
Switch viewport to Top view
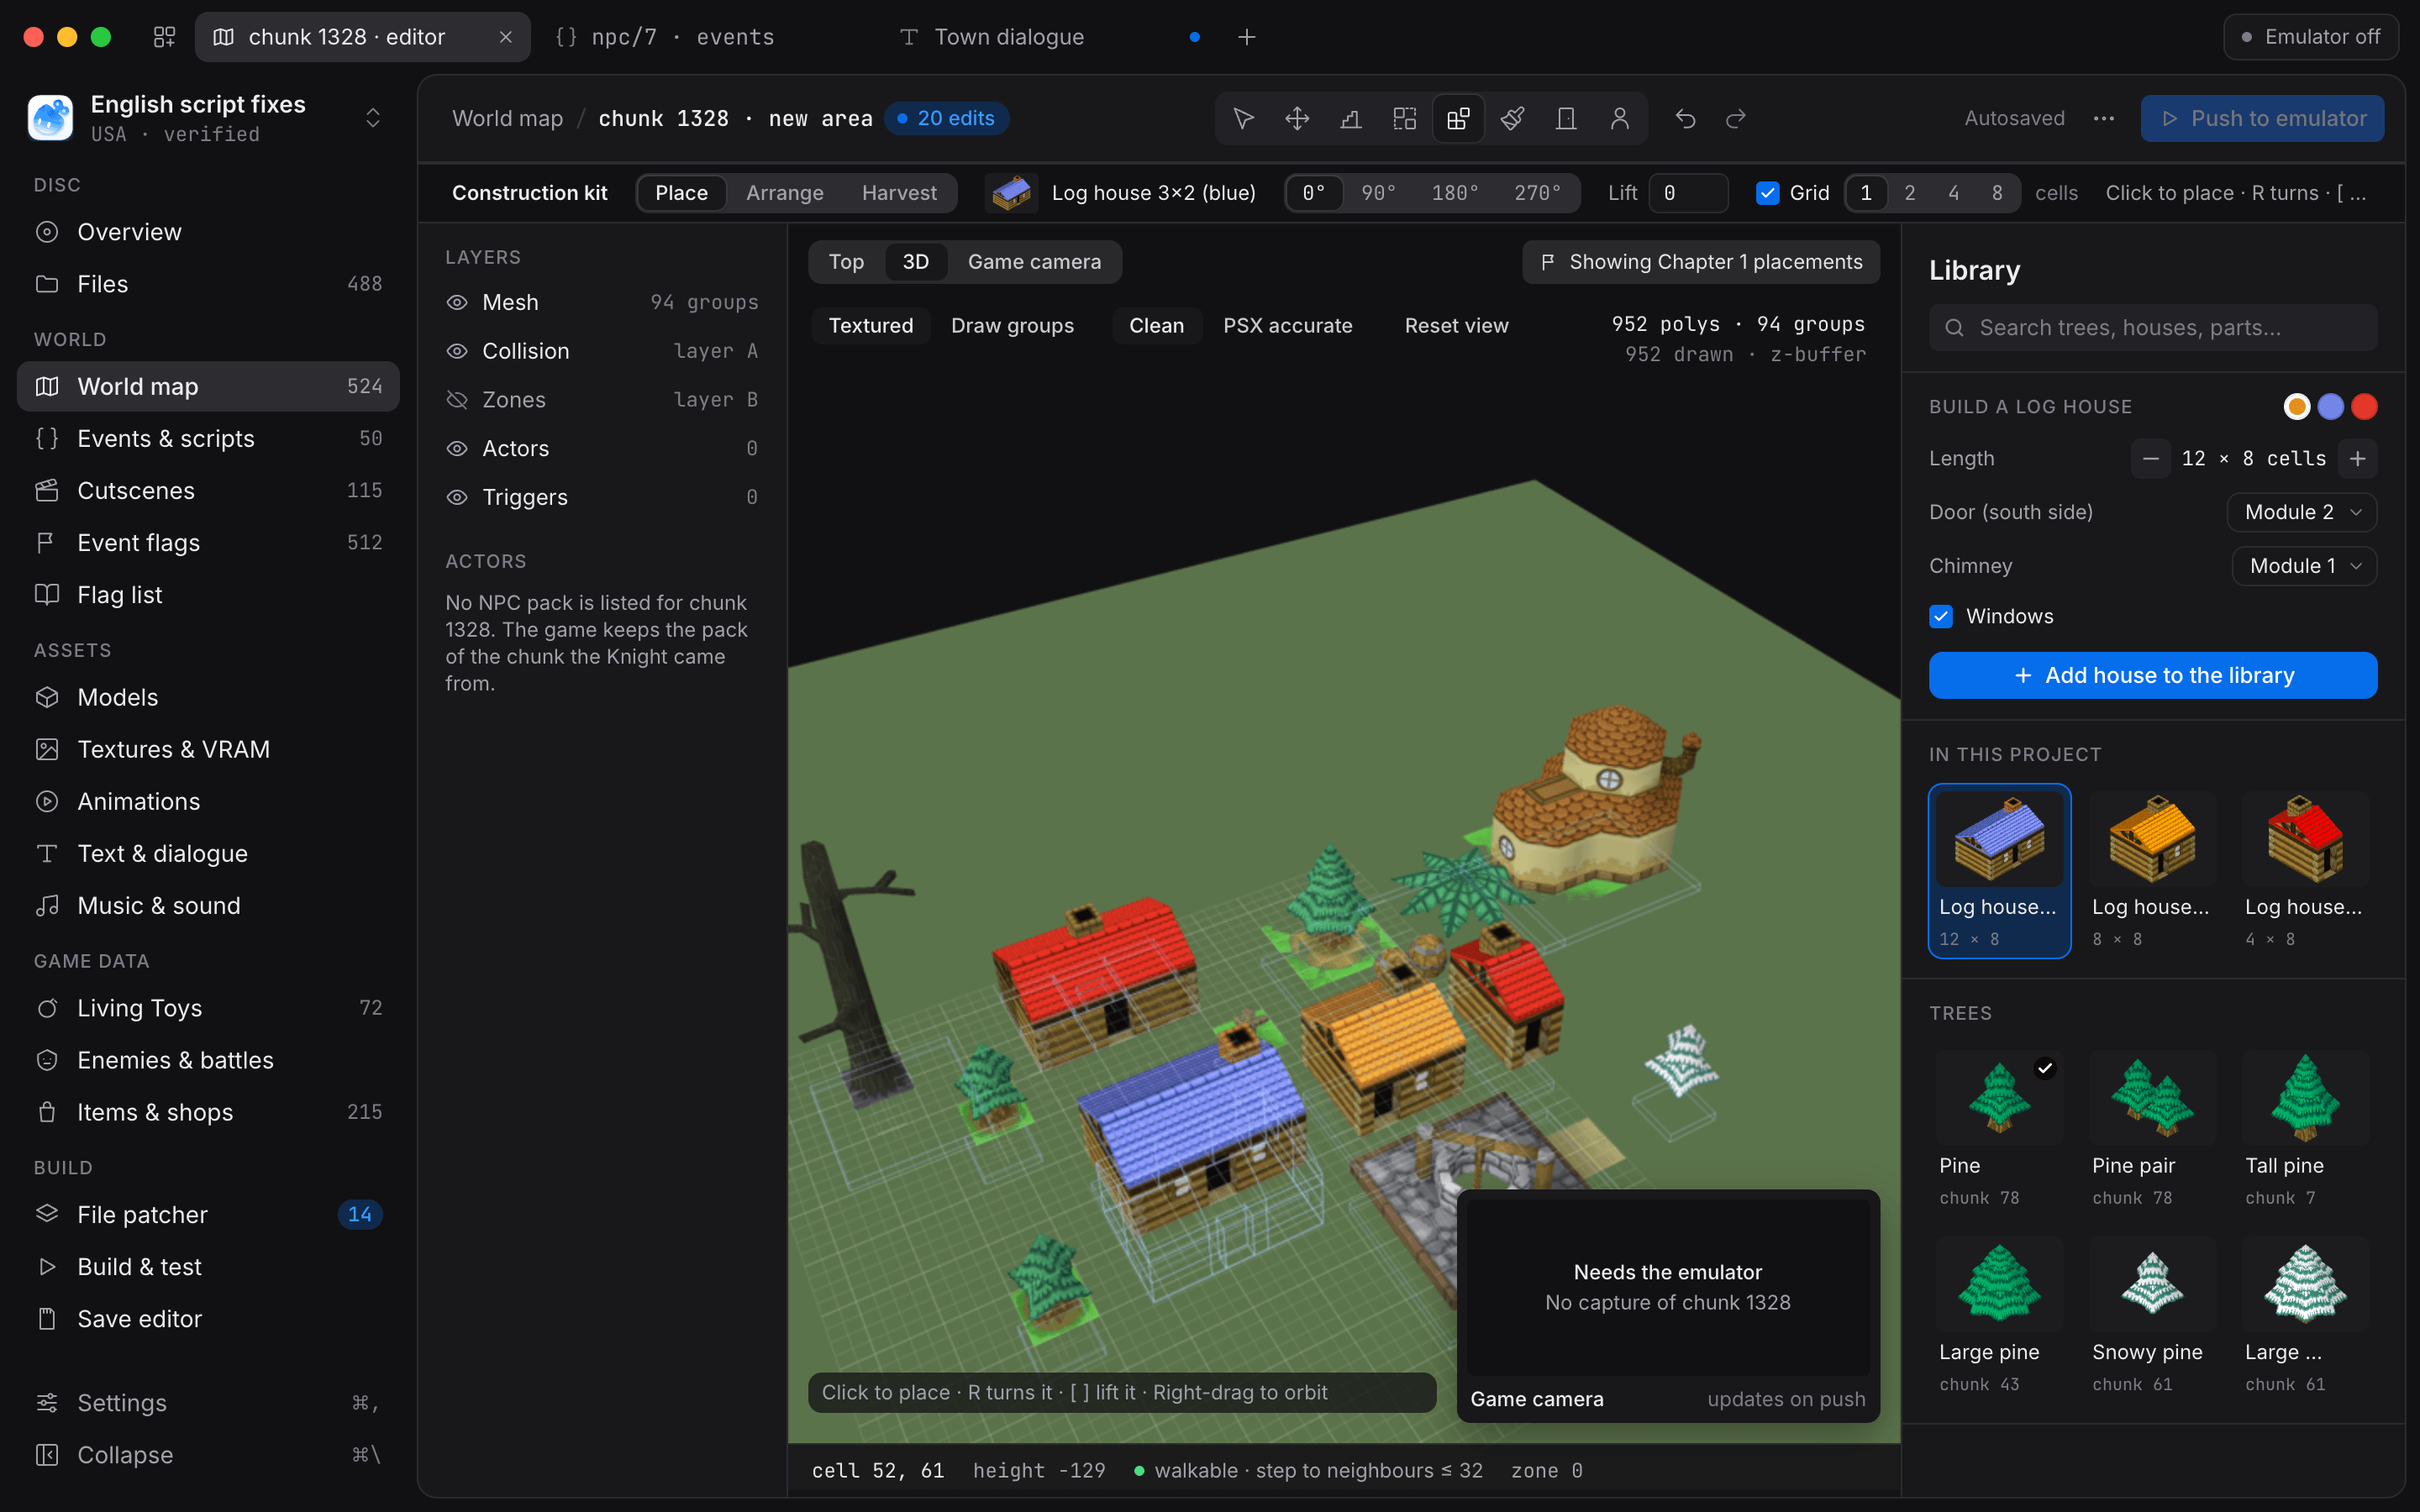point(846,262)
